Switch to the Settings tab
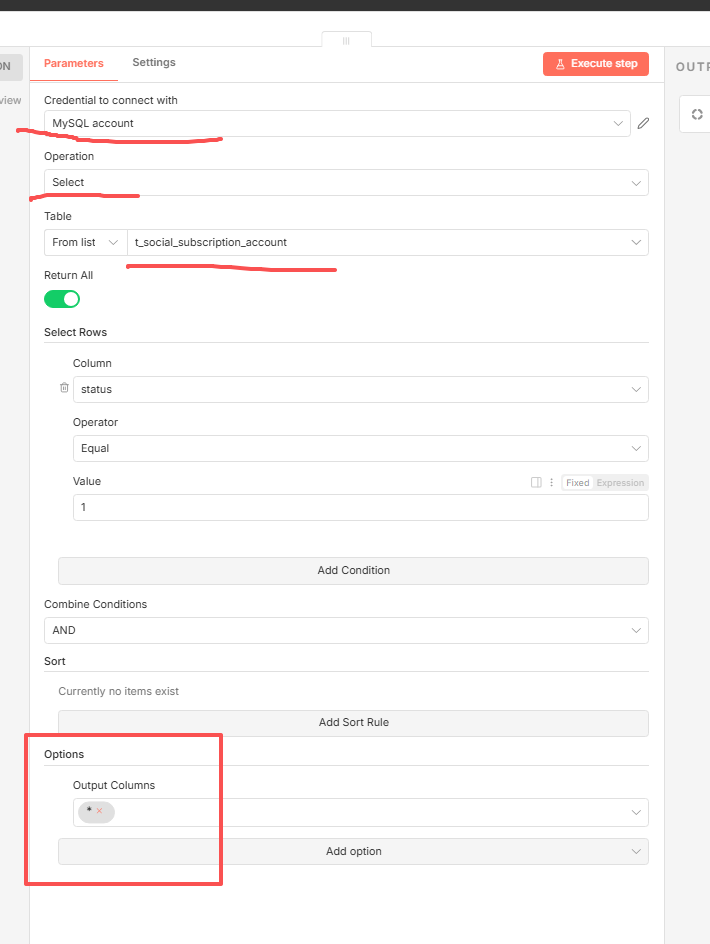710x944 pixels. click(x=154, y=62)
